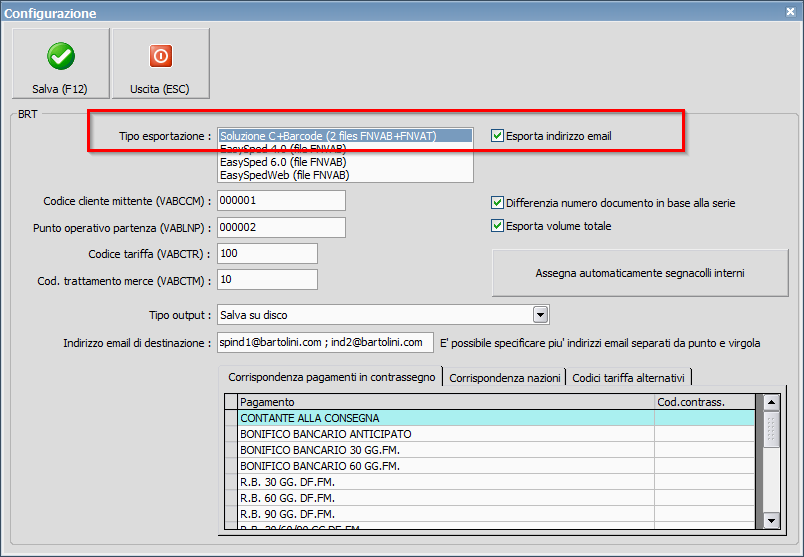Screen dimensions: 804x557
Task: Toggle Esporta volume totale checkbox
Action: 497,226
